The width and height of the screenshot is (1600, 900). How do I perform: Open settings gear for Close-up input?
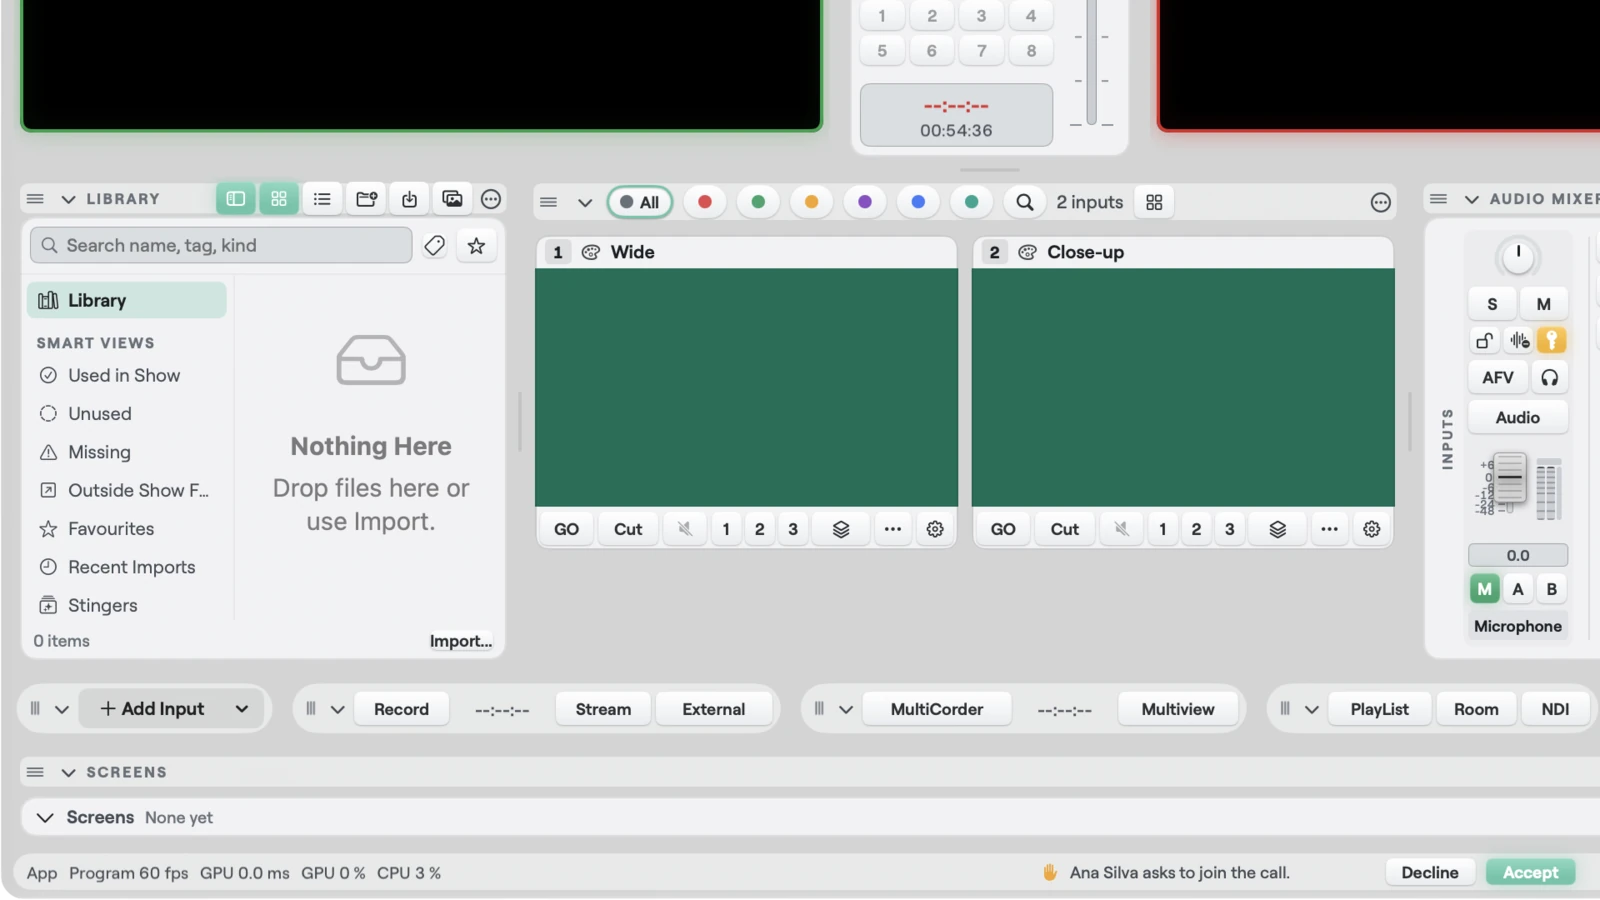point(1372,529)
